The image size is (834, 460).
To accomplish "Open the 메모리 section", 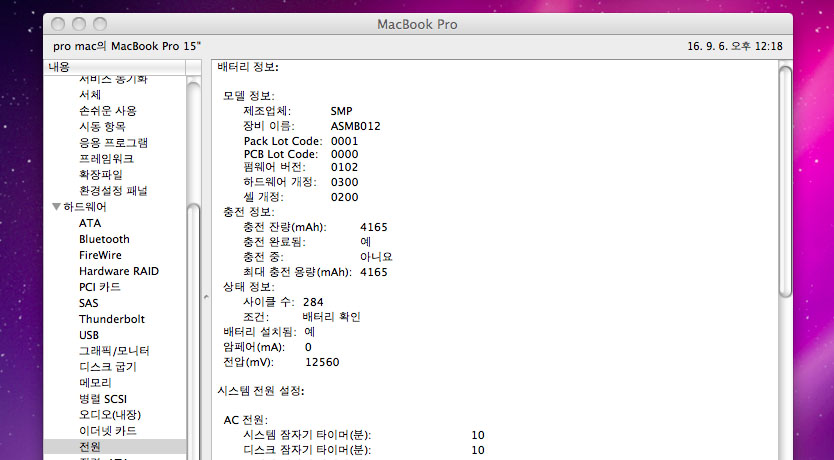I will point(95,383).
